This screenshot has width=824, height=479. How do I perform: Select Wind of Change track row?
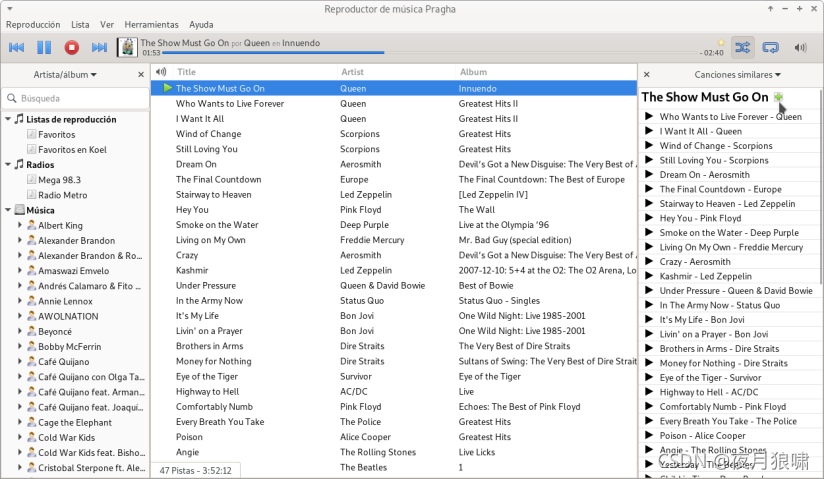click(x=394, y=134)
